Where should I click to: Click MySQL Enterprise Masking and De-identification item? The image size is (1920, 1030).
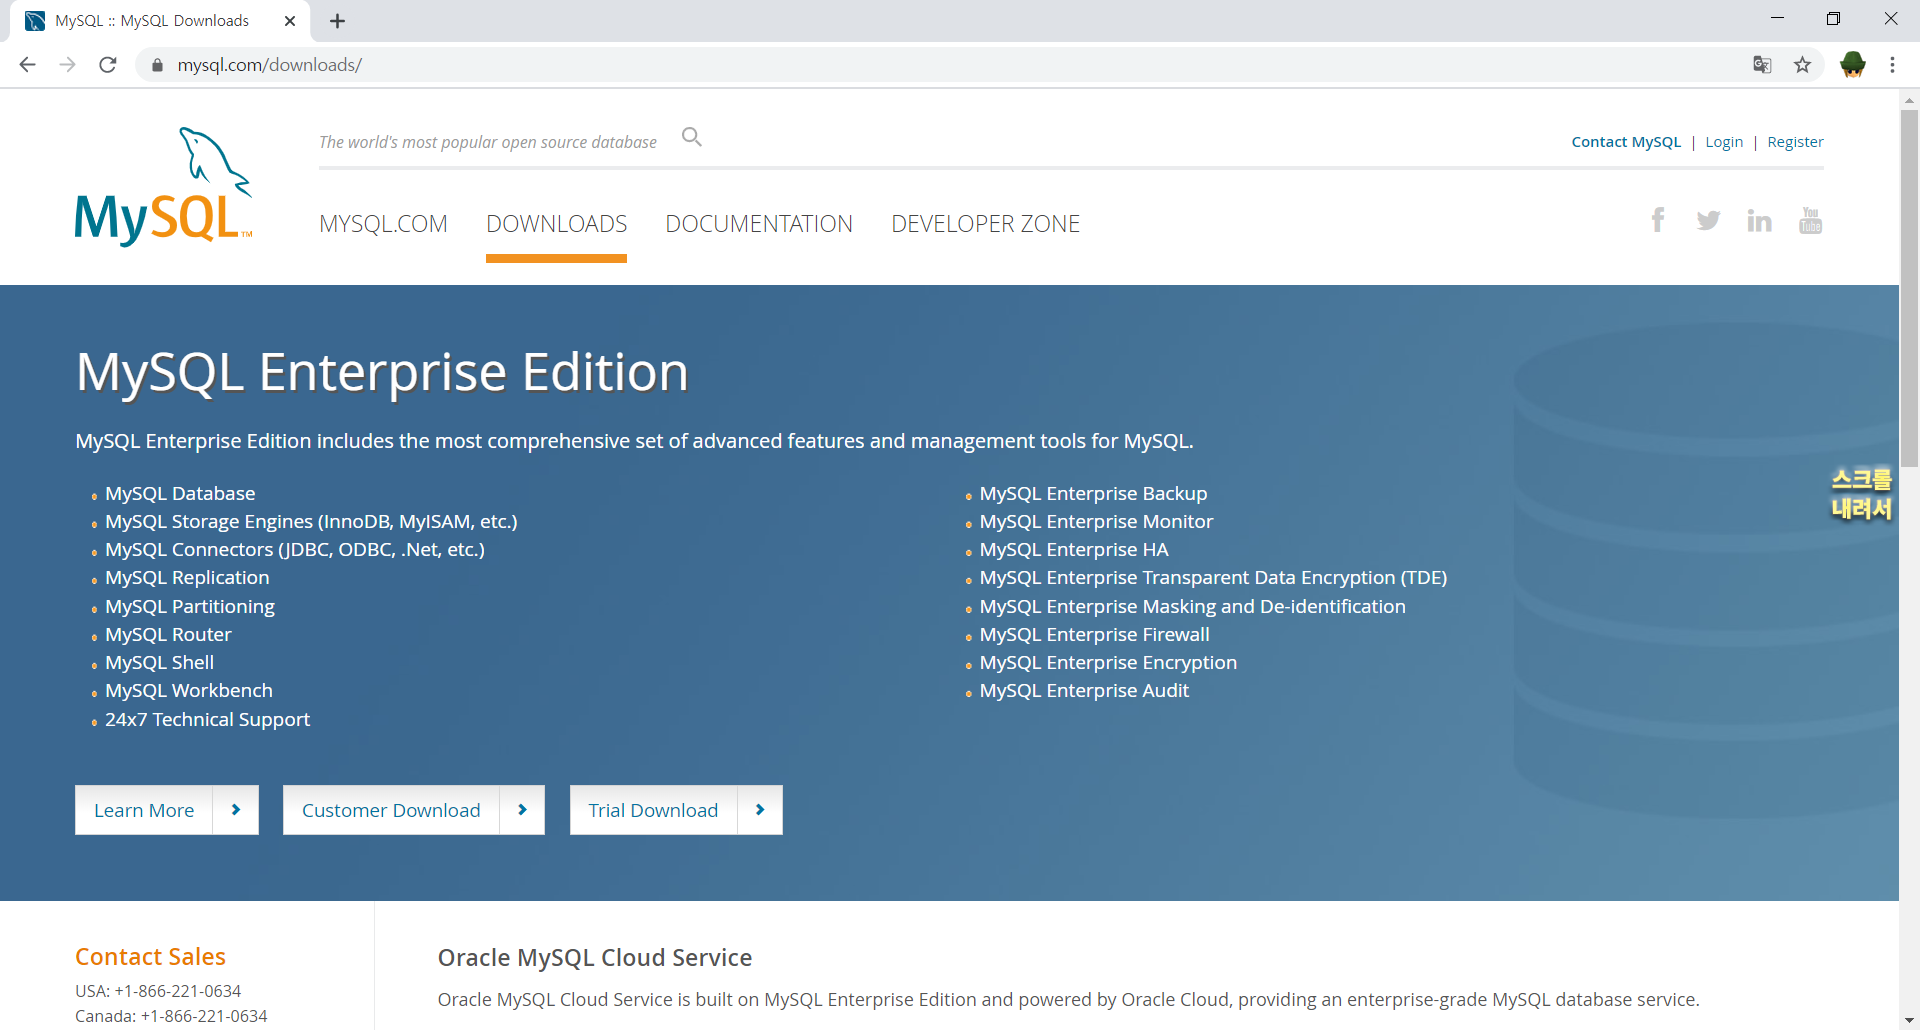tap(1192, 606)
